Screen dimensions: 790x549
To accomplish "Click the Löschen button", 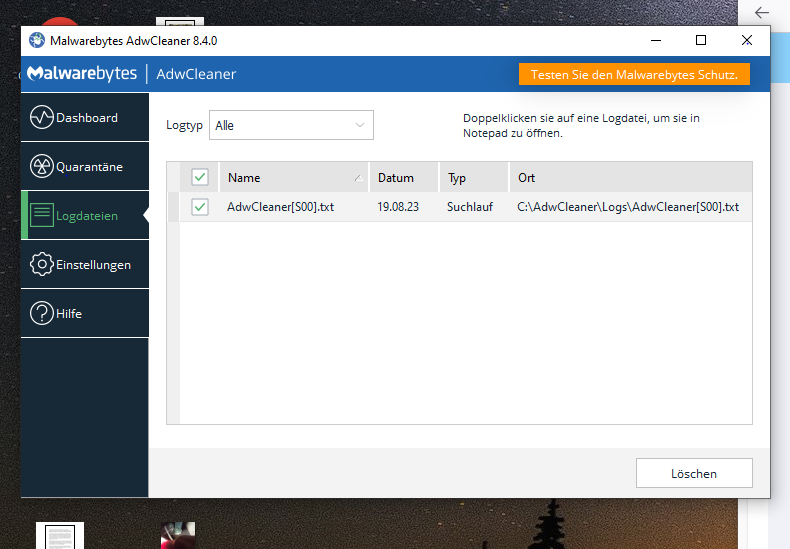I will click(694, 473).
